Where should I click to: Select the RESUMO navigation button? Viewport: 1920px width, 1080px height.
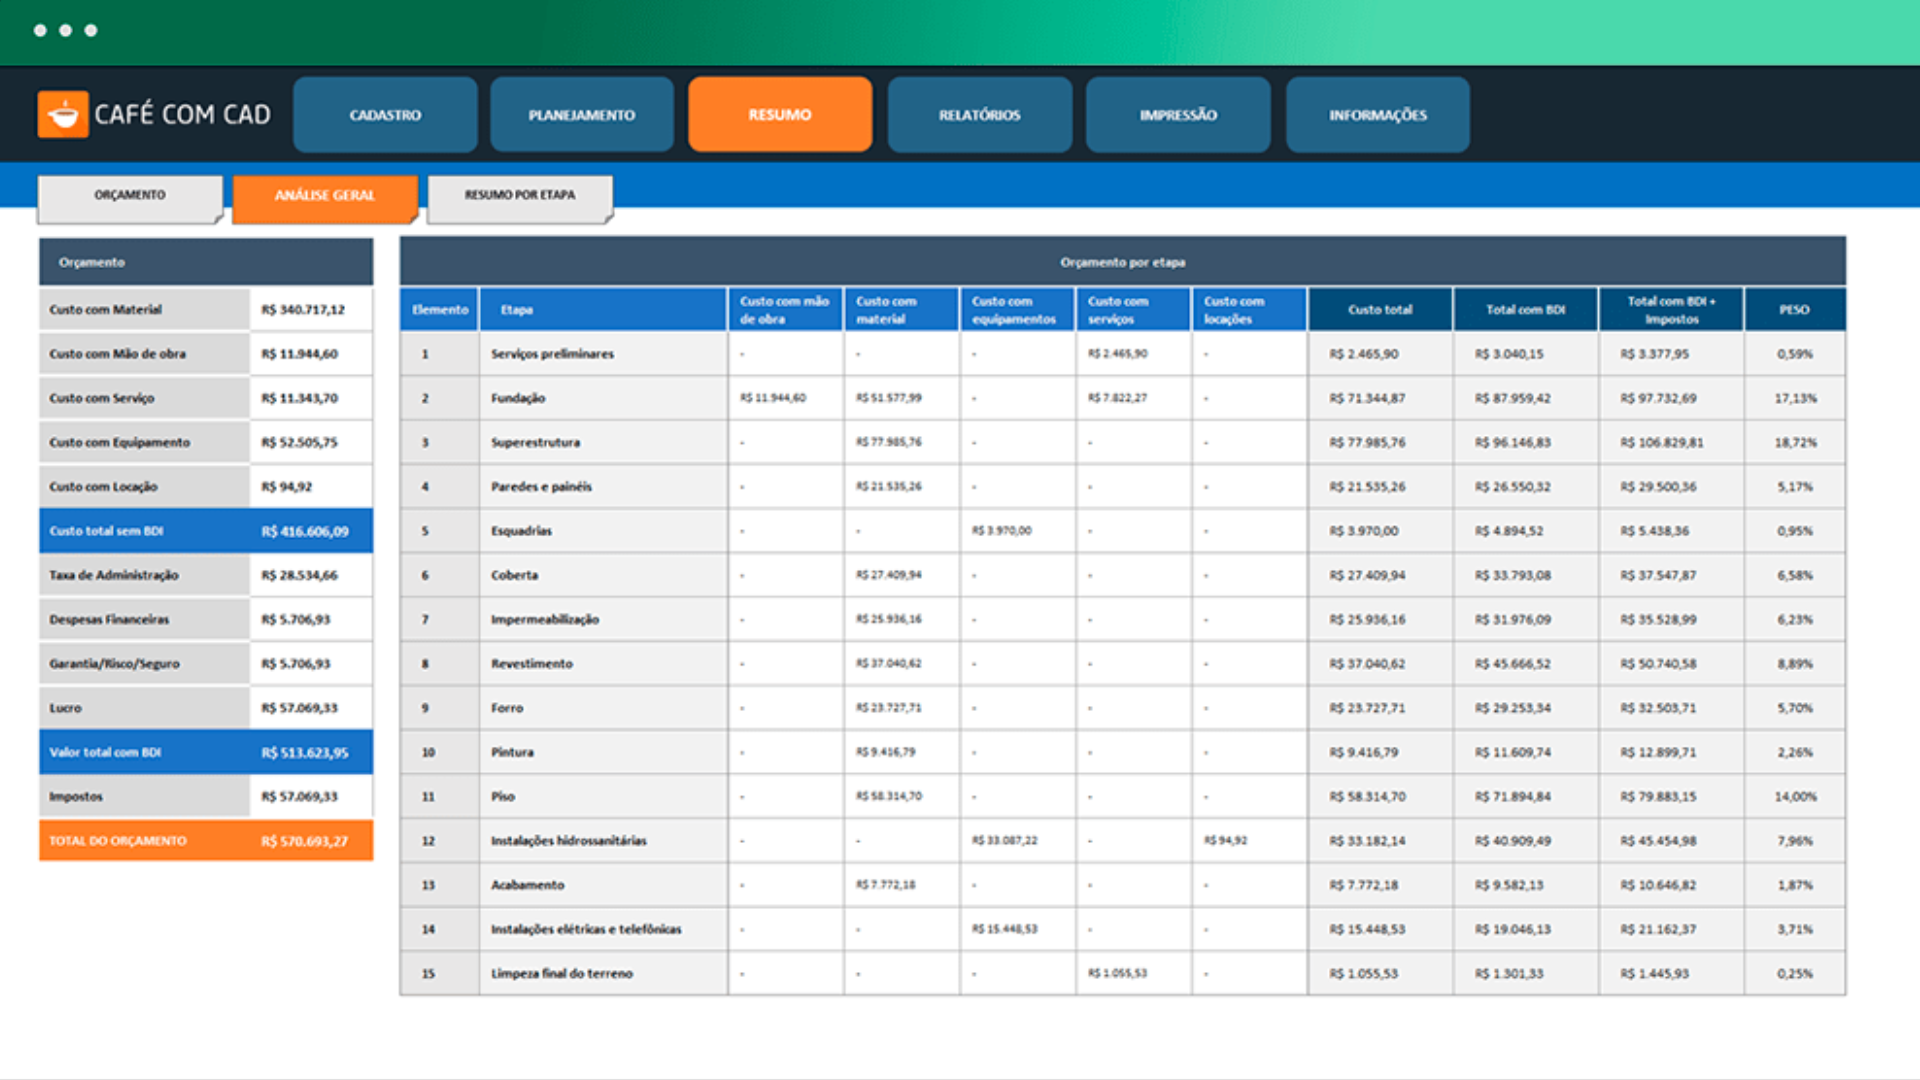tap(780, 115)
